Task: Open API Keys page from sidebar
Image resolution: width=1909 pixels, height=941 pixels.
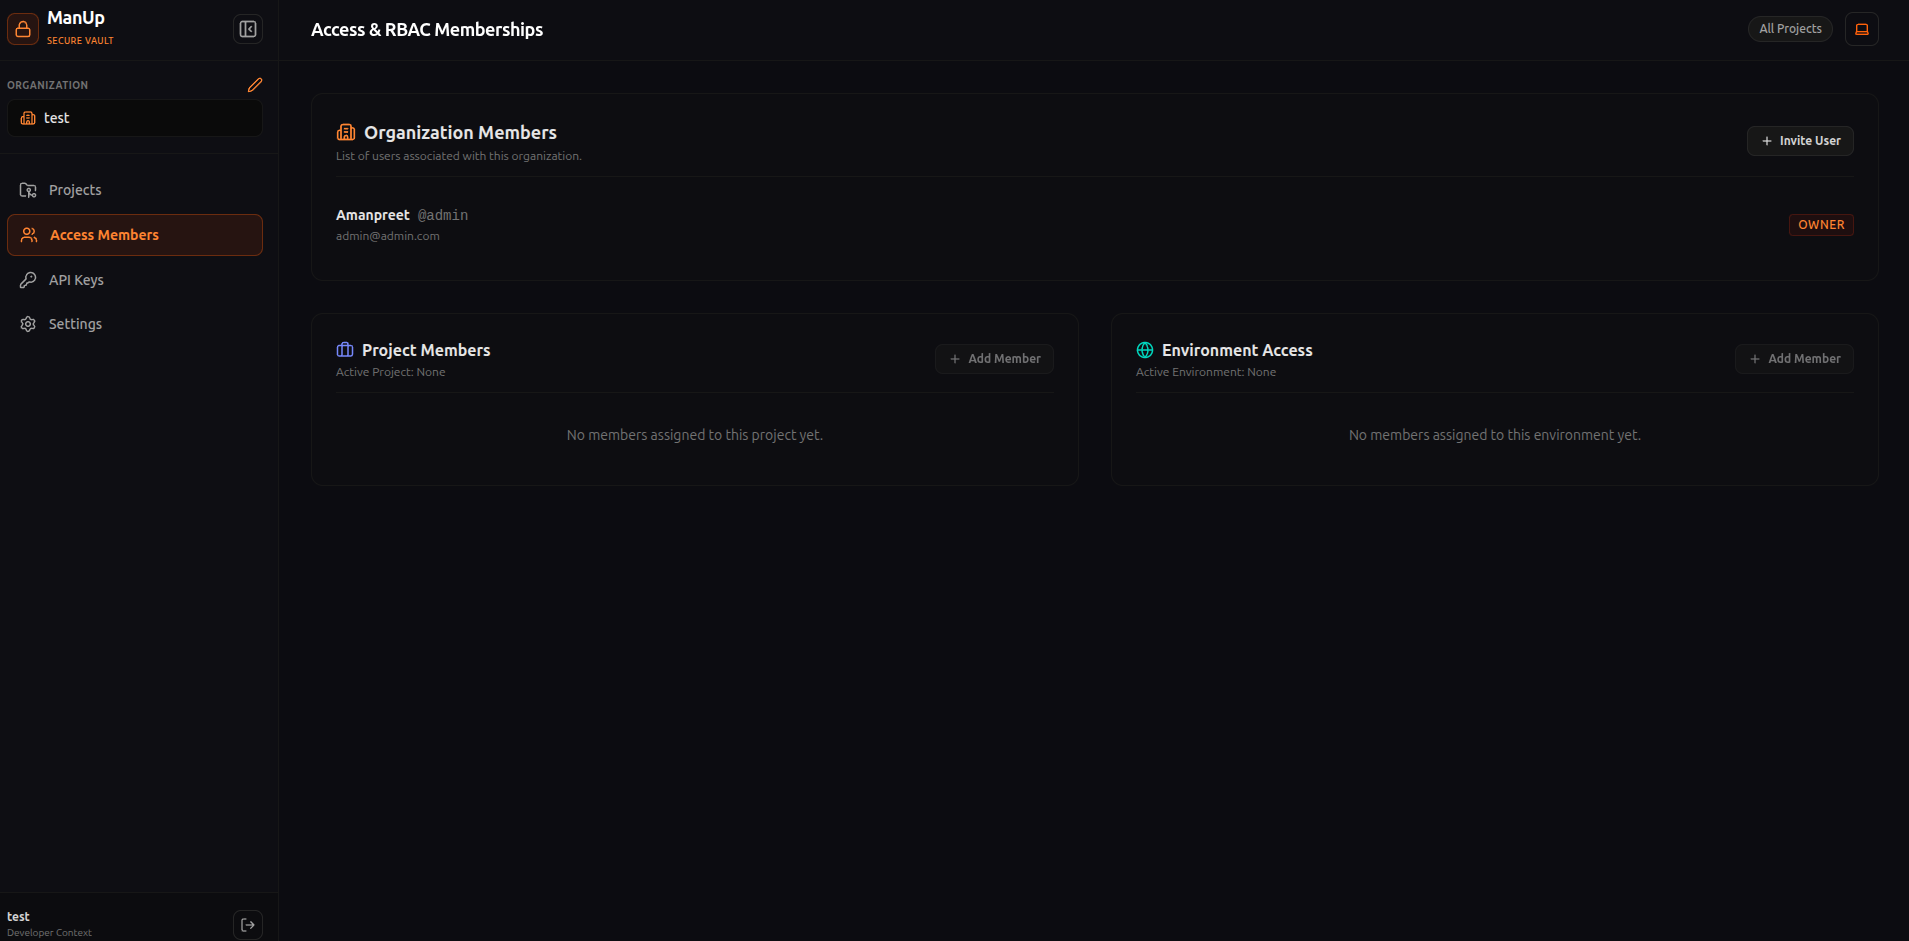Action: coord(135,280)
